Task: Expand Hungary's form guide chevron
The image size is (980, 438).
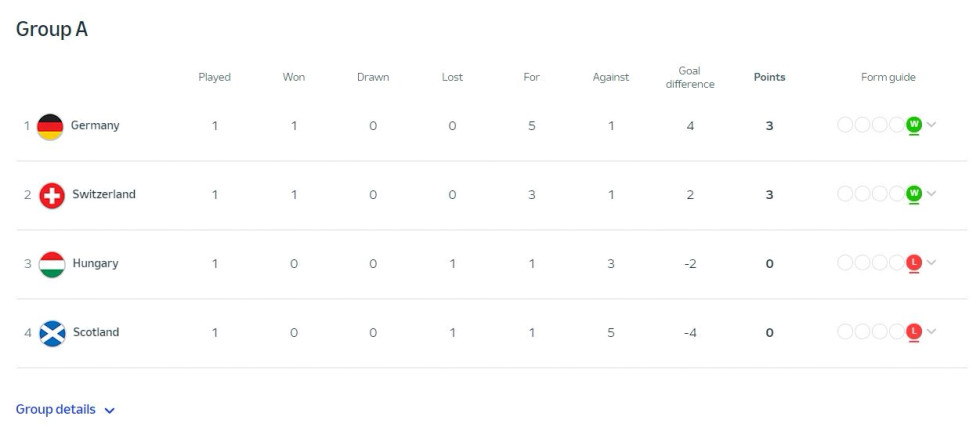Action: pyautogui.click(x=931, y=262)
